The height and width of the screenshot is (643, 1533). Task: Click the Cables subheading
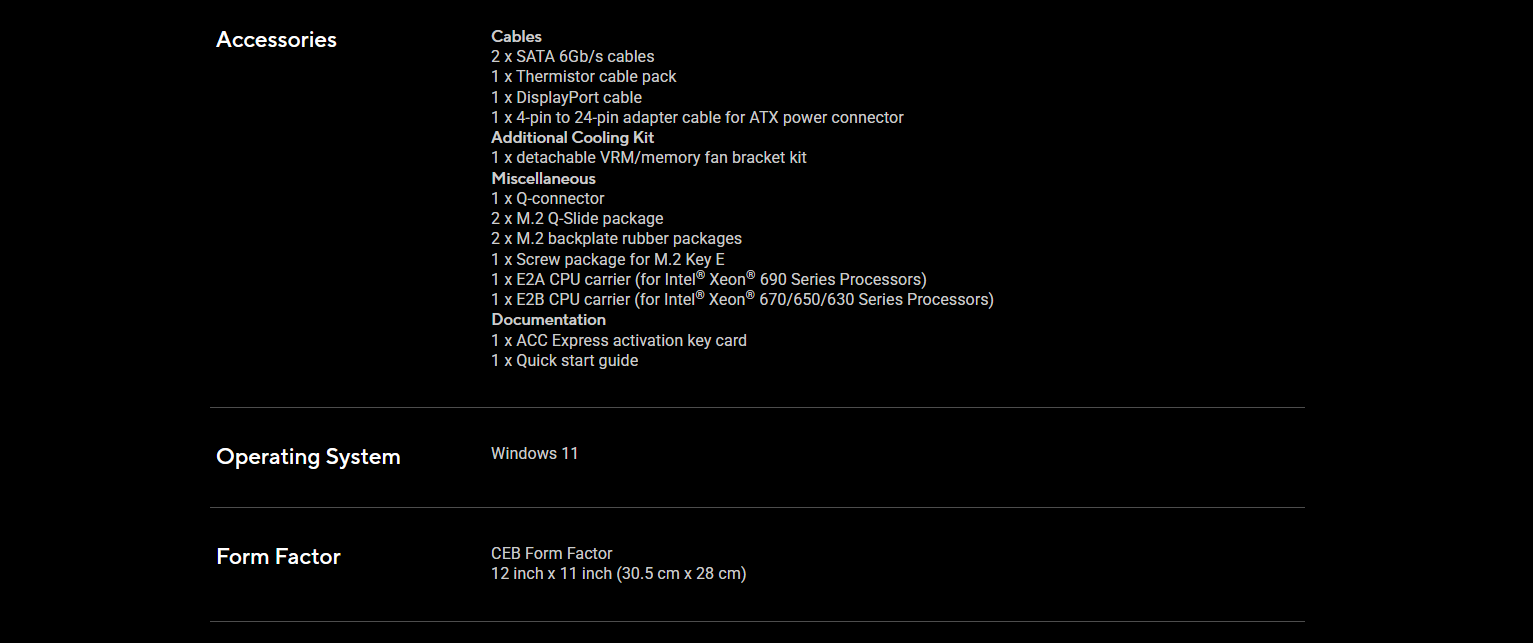tap(516, 37)
